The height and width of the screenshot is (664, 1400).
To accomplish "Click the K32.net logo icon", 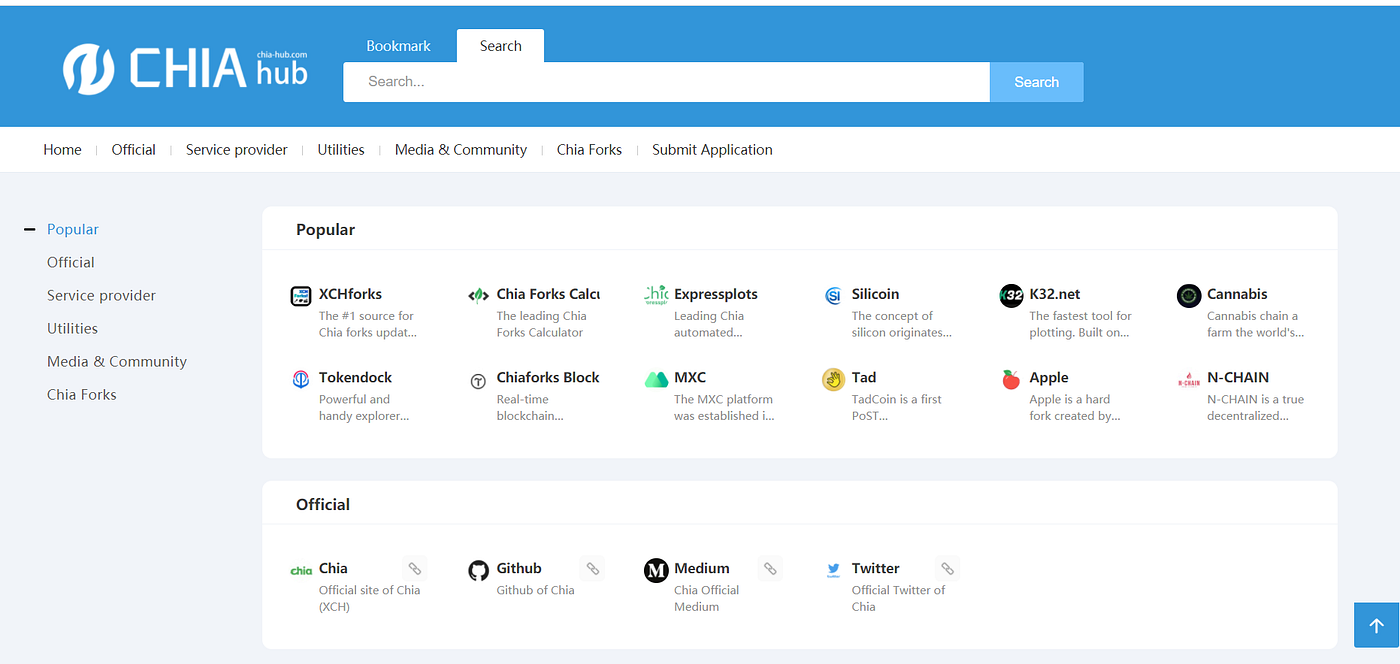I will [x=1011, y=295].
